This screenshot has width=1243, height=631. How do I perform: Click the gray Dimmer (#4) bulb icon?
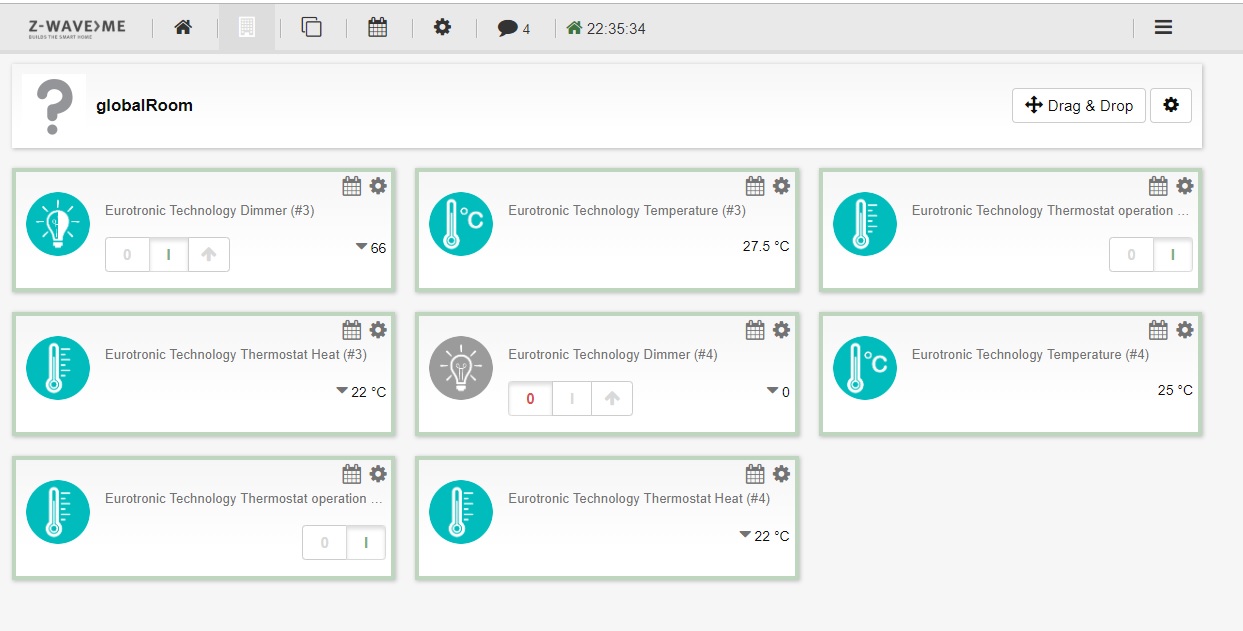(x=461, y=368)
